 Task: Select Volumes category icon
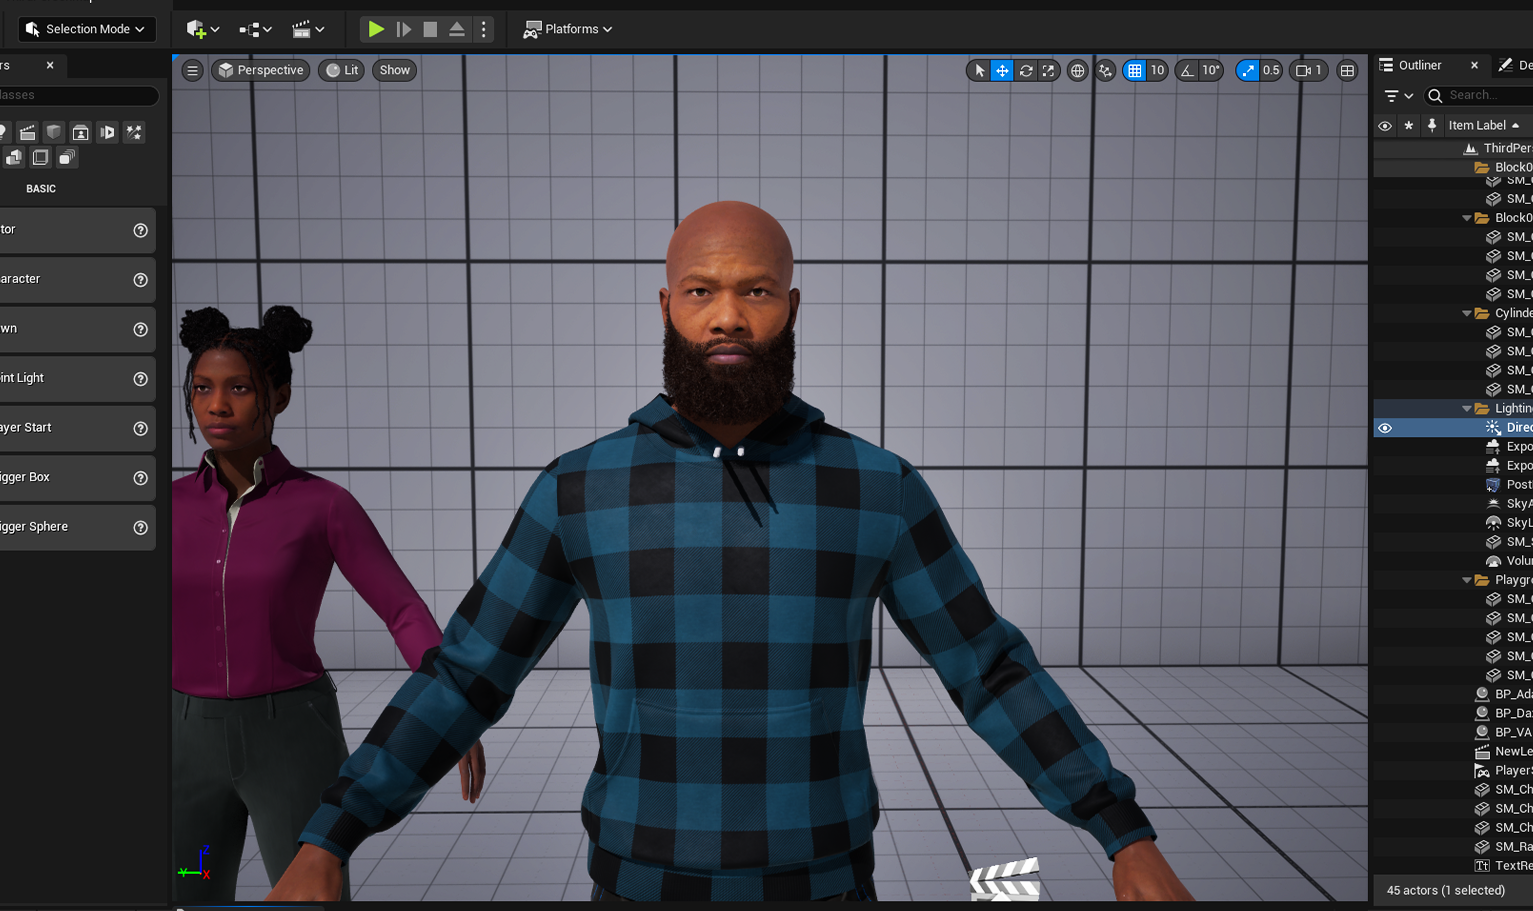[40, 158]
